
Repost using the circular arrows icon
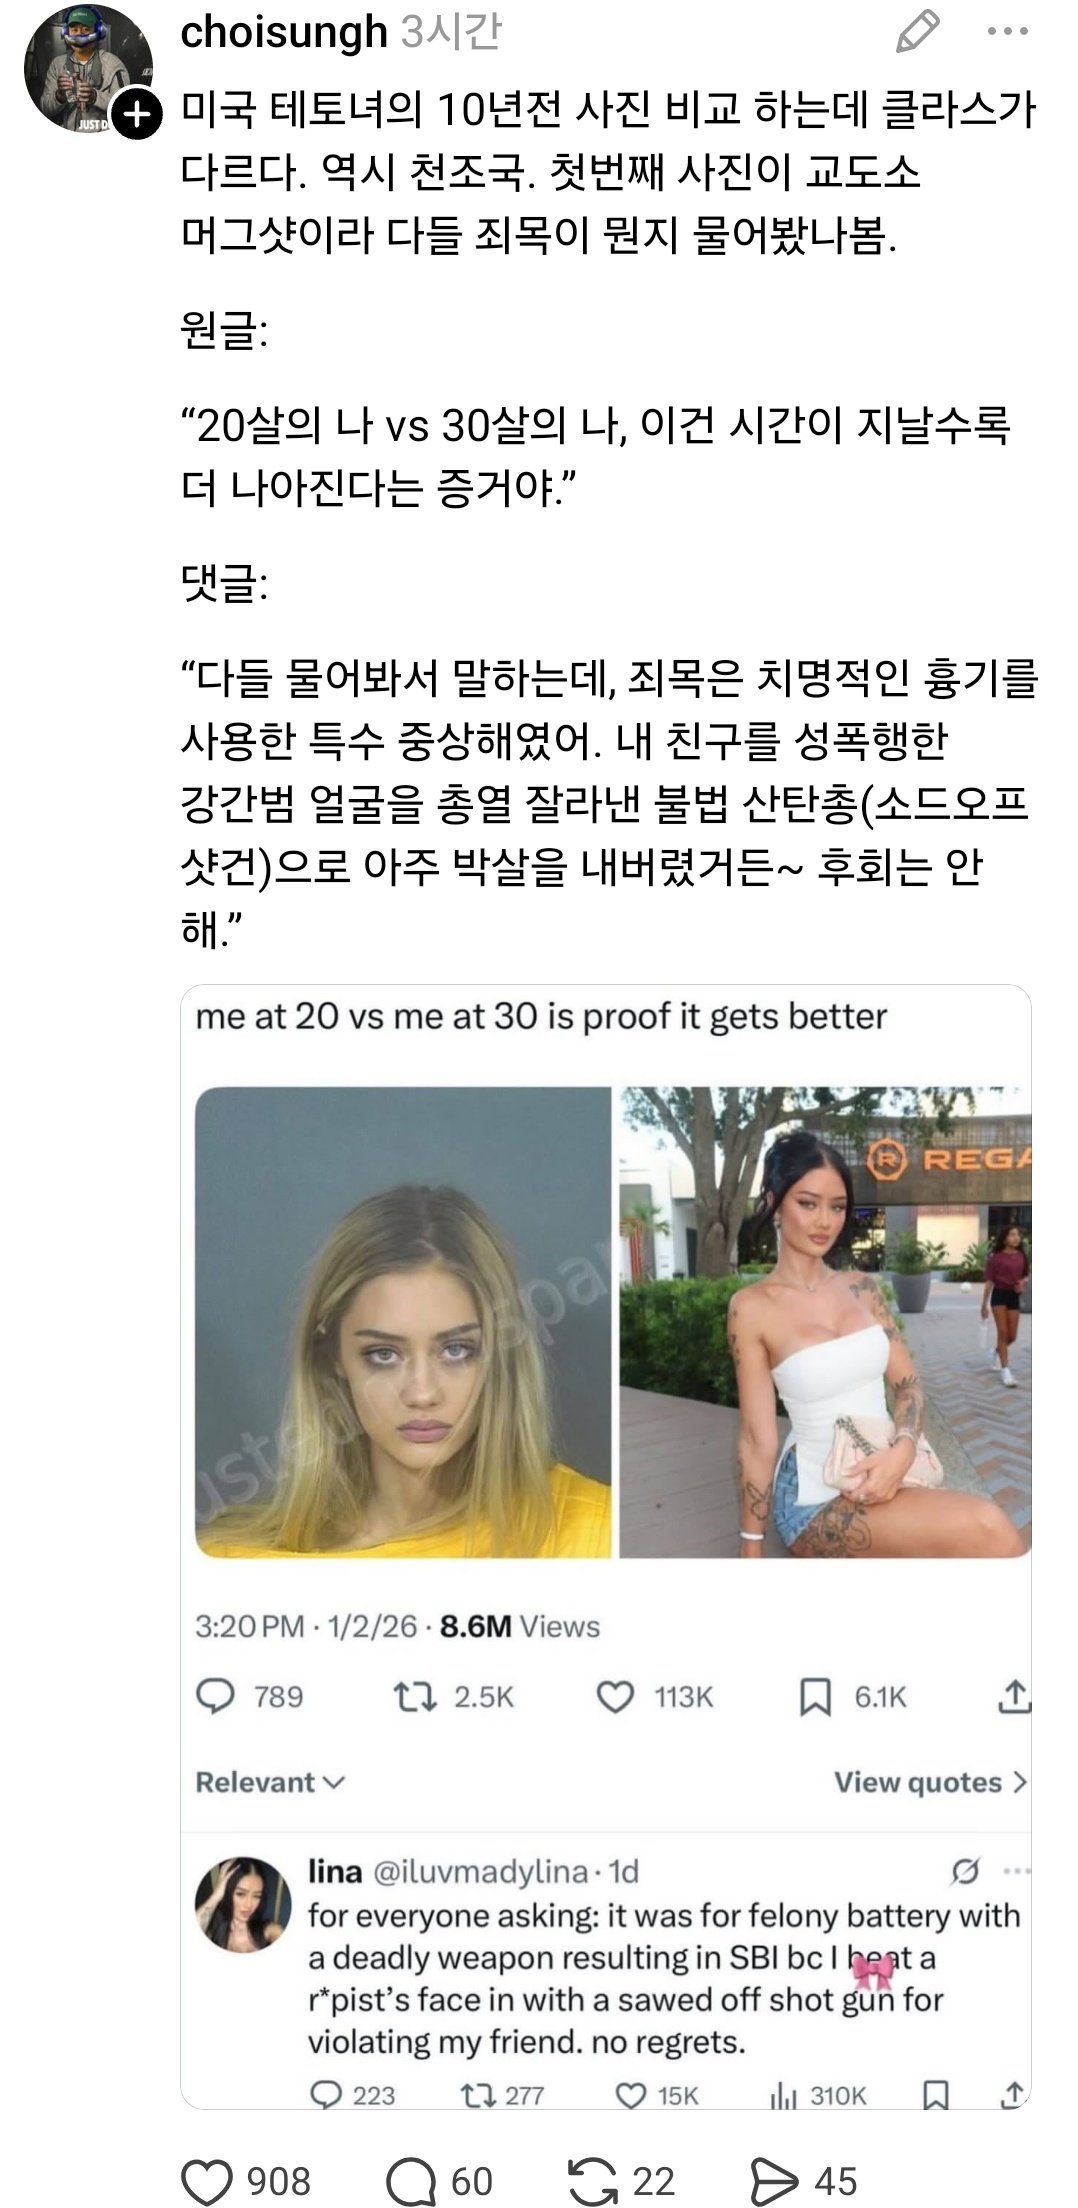(591, 2180)
